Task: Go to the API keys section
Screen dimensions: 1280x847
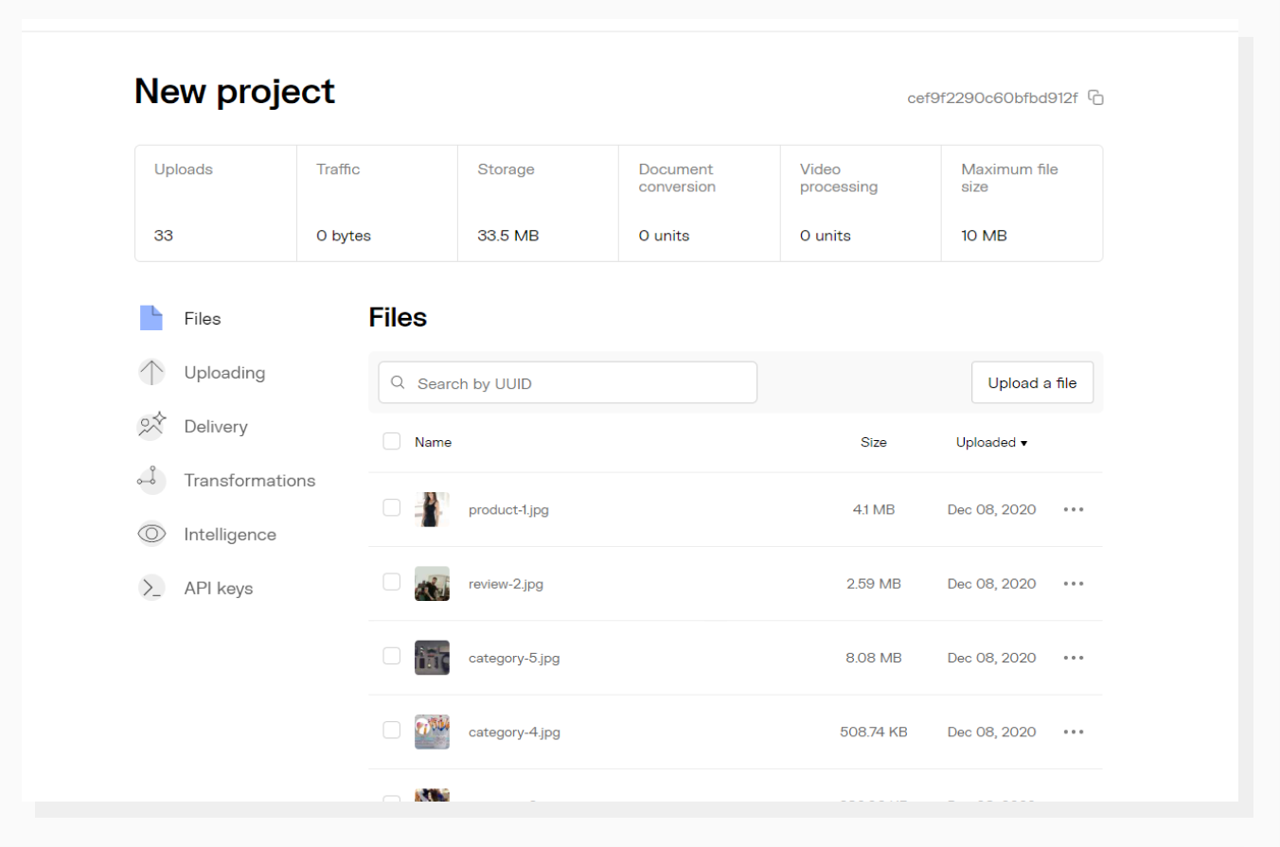Action: [x=216, y=588]
